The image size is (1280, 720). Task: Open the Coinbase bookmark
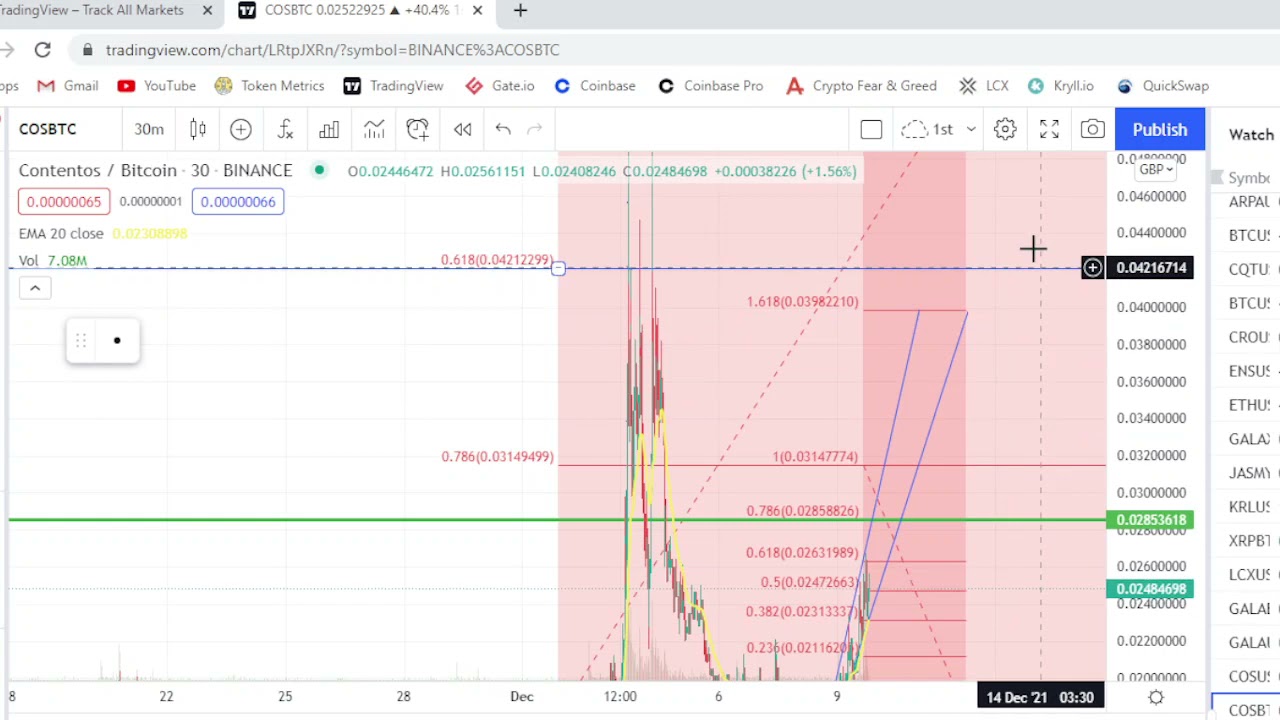594,86
